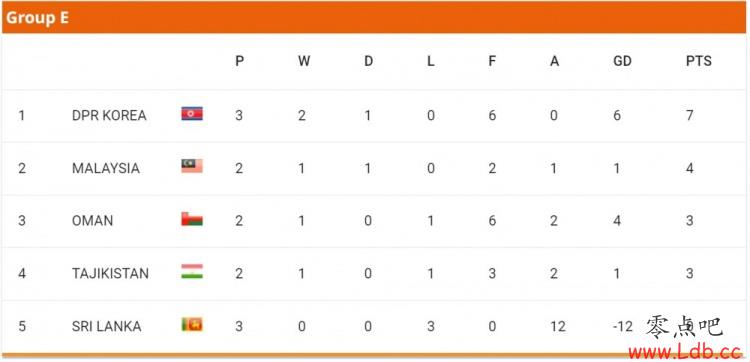Select the DPR KOREA team name
Image resolution: width=750 pixels, height=362 pixels.
pyautogui.click(x=109, y=115)
